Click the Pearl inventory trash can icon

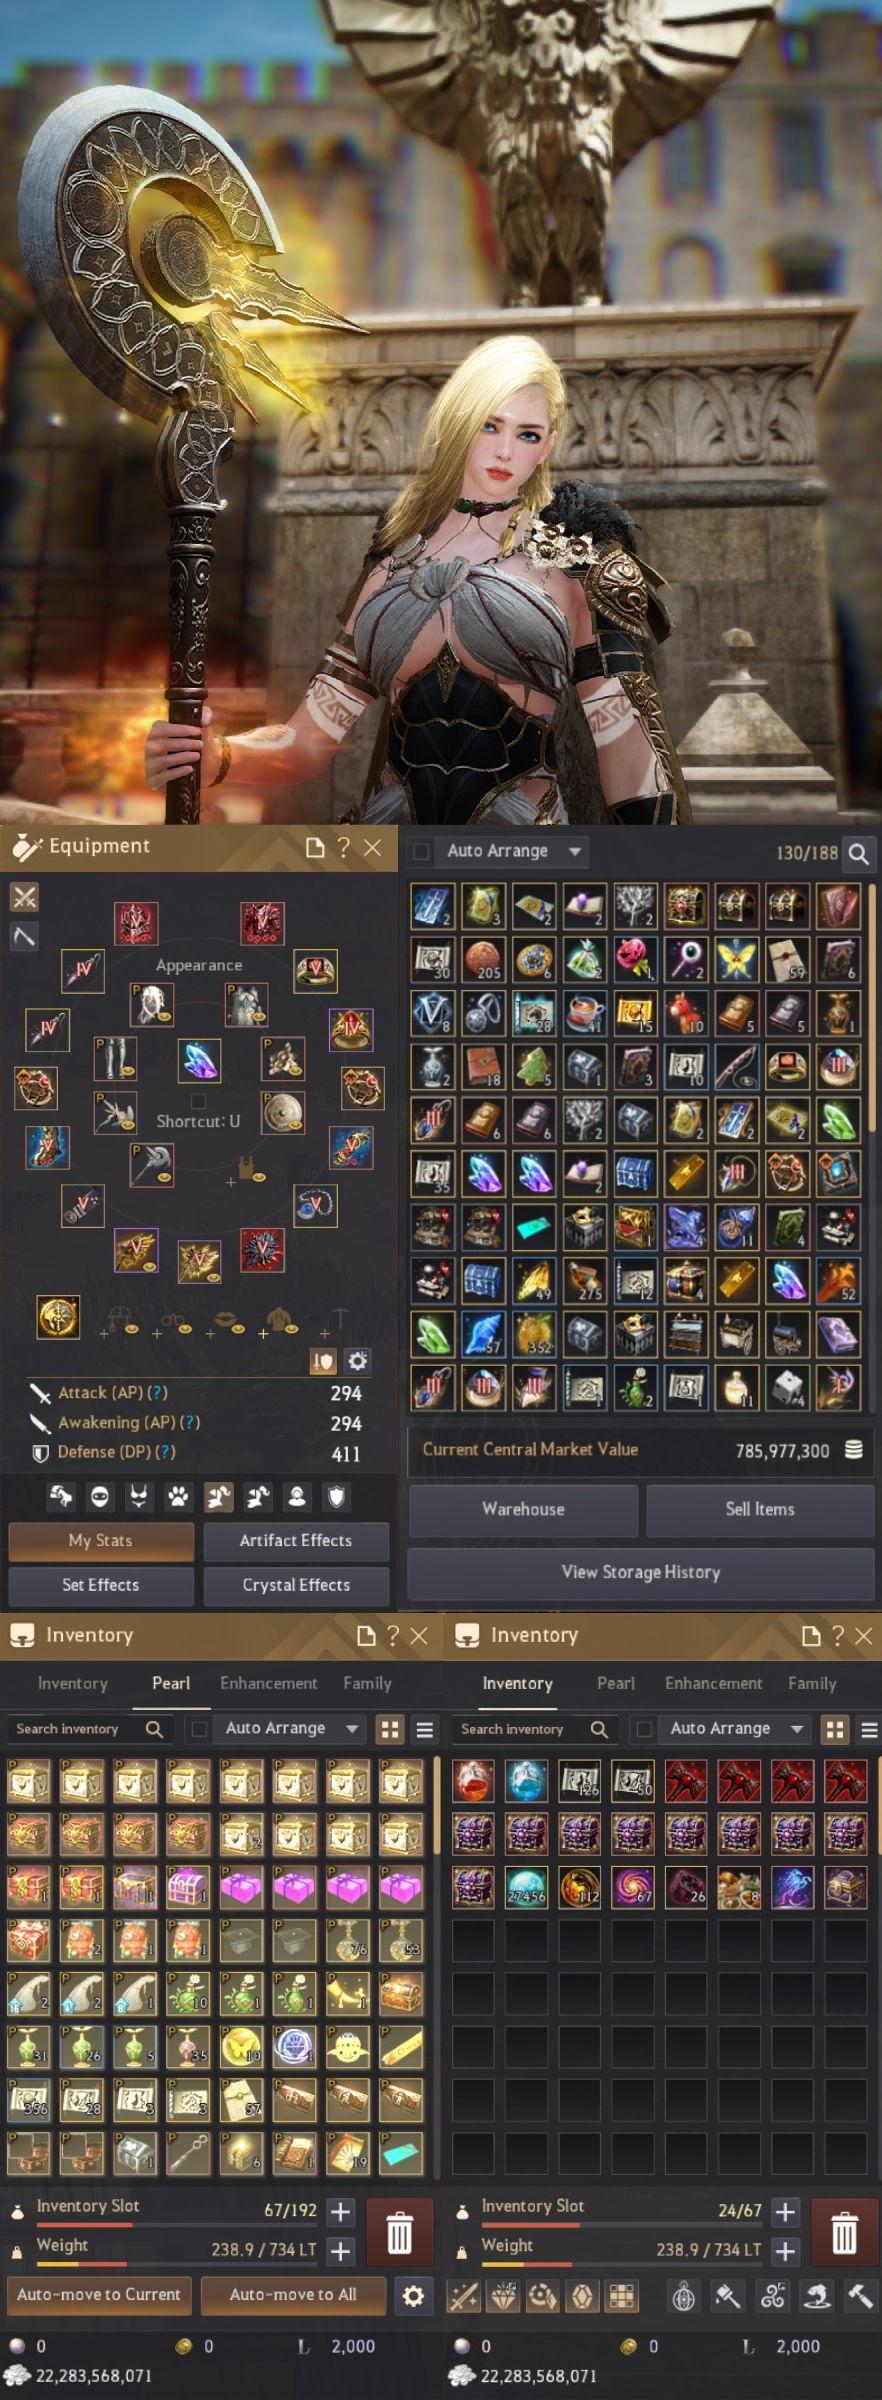pos(399,2233)
